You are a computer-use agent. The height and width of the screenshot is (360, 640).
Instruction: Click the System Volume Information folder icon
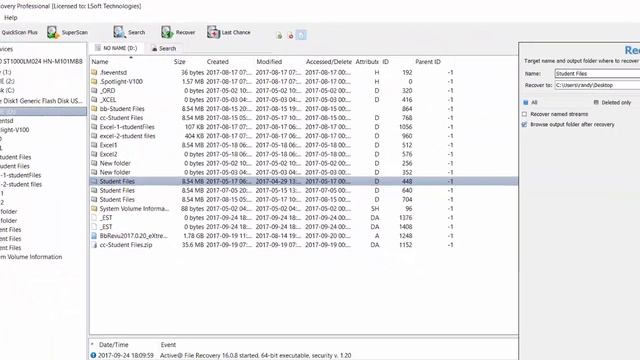94,208
